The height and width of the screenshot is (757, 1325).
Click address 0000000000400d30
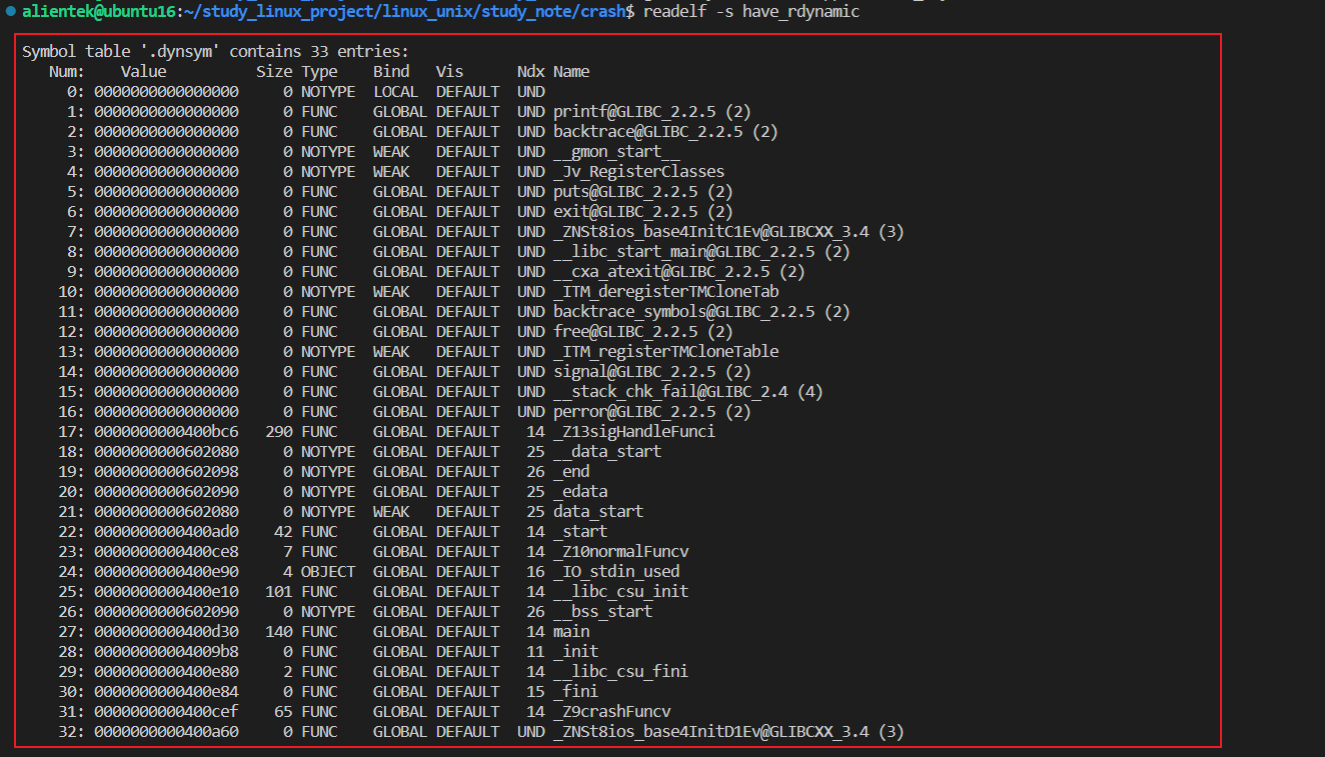pos(166,631)
